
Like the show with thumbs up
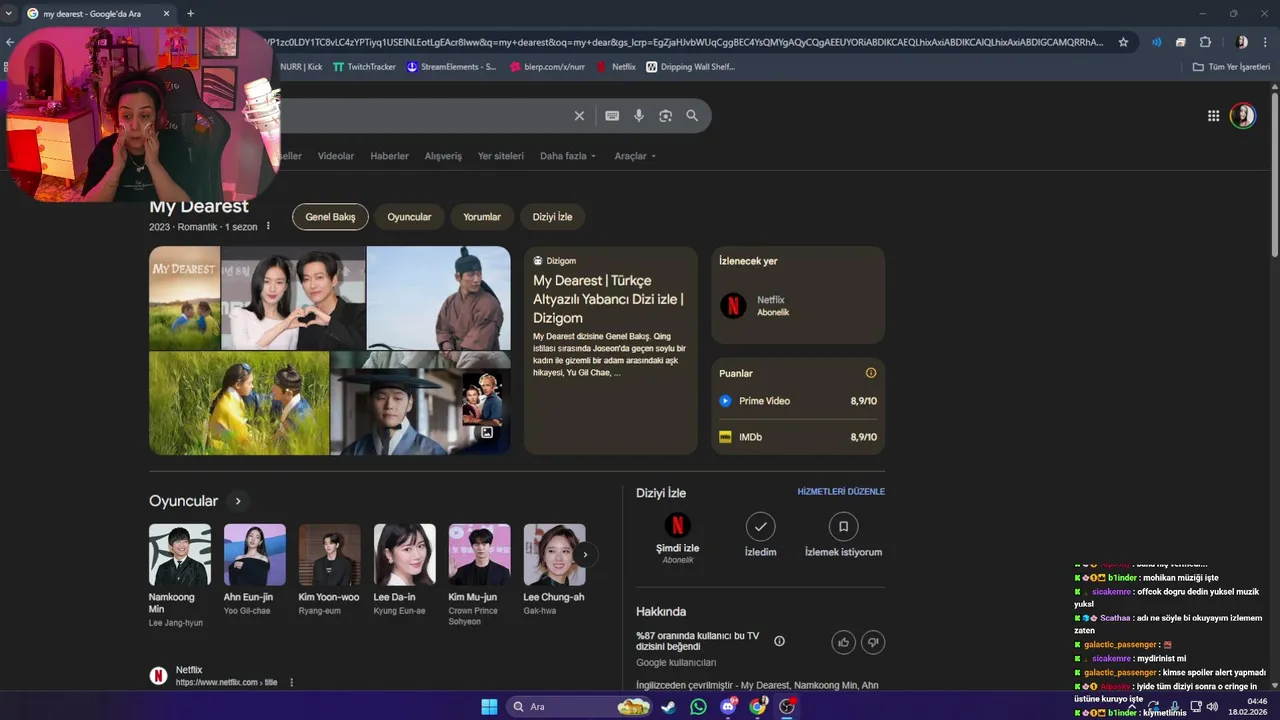click(x=843, y=642)
